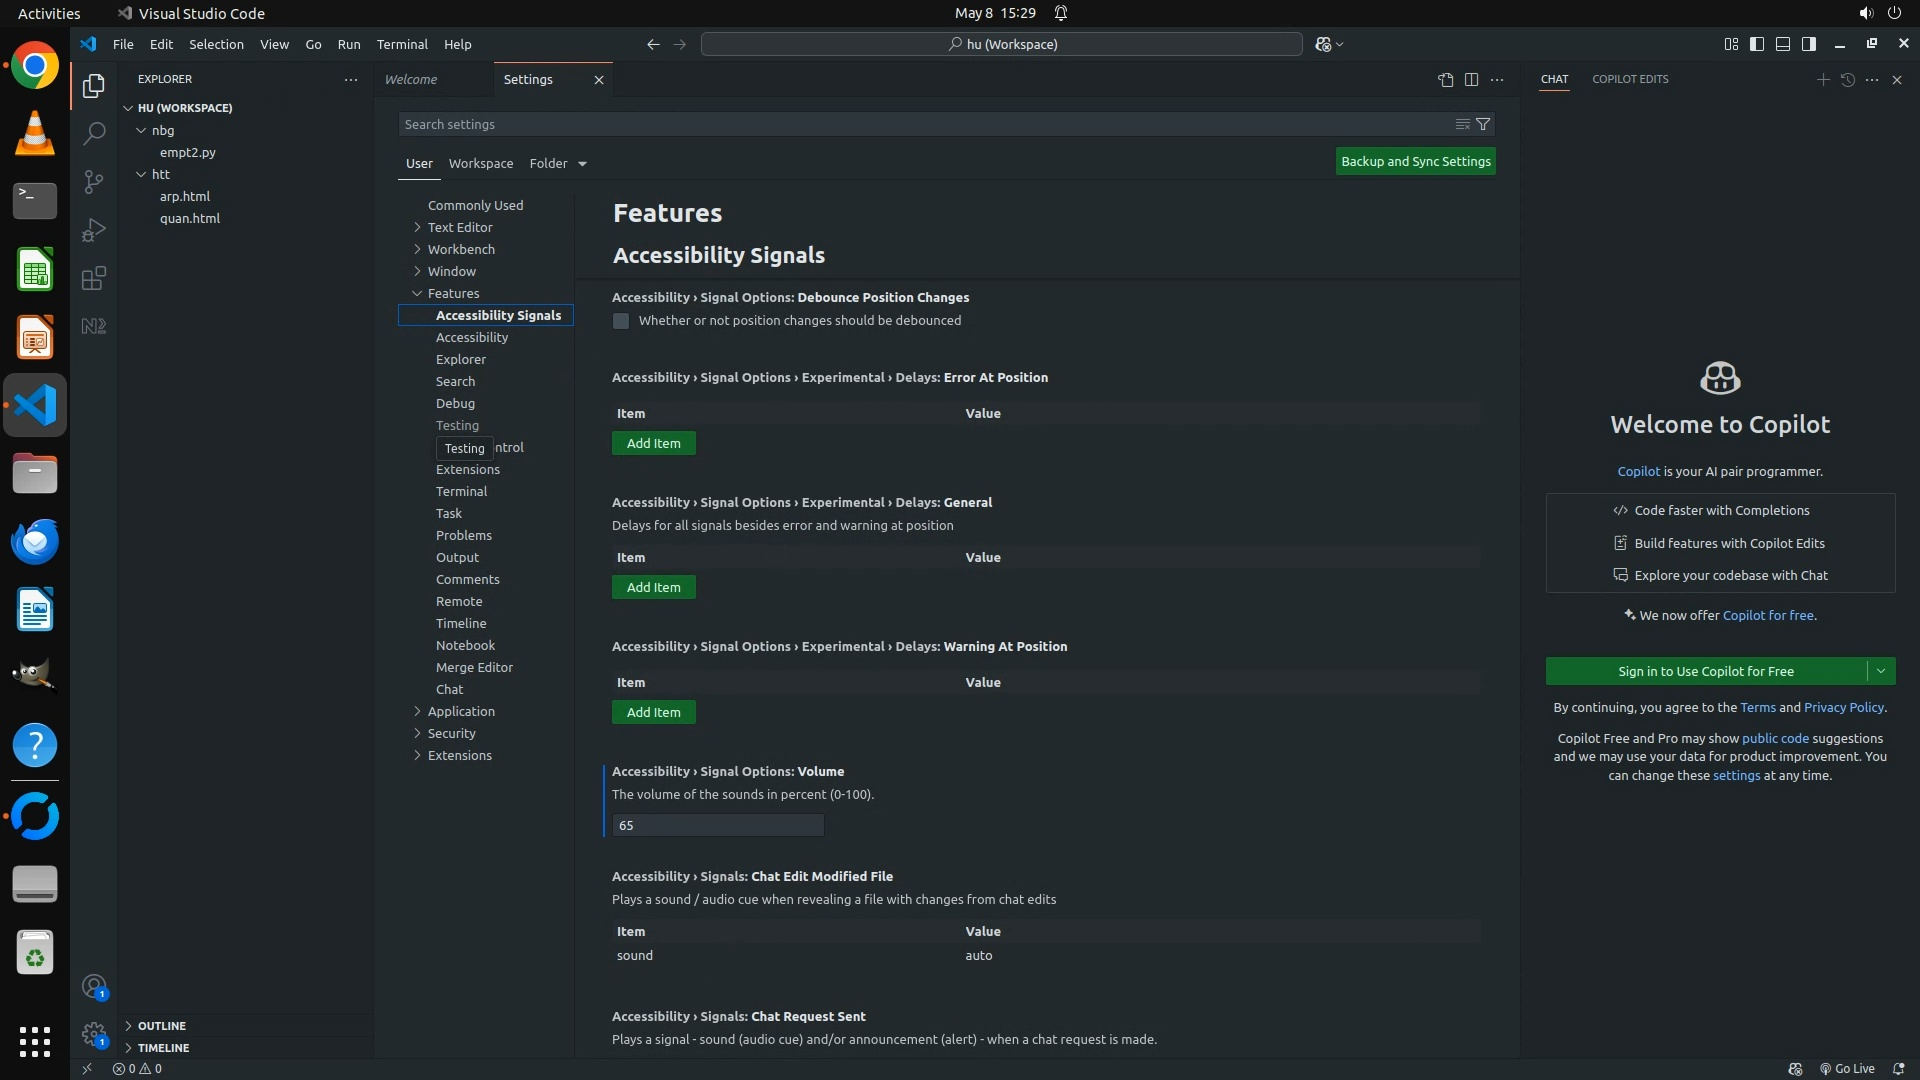Click the signal volume input field
1920x1080 pixels.
pyautogui.click(x=718, y=825)
